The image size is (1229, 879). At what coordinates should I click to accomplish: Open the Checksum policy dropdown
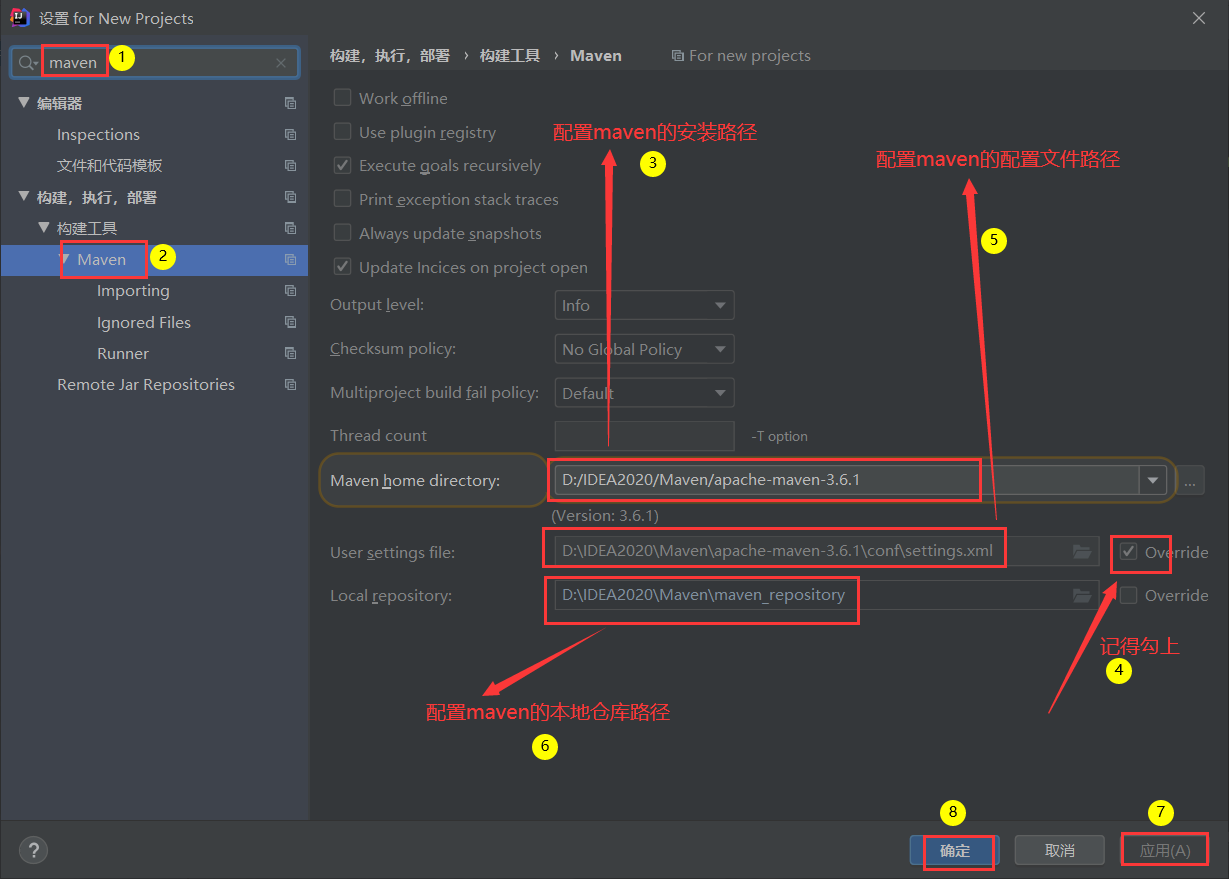644,349
